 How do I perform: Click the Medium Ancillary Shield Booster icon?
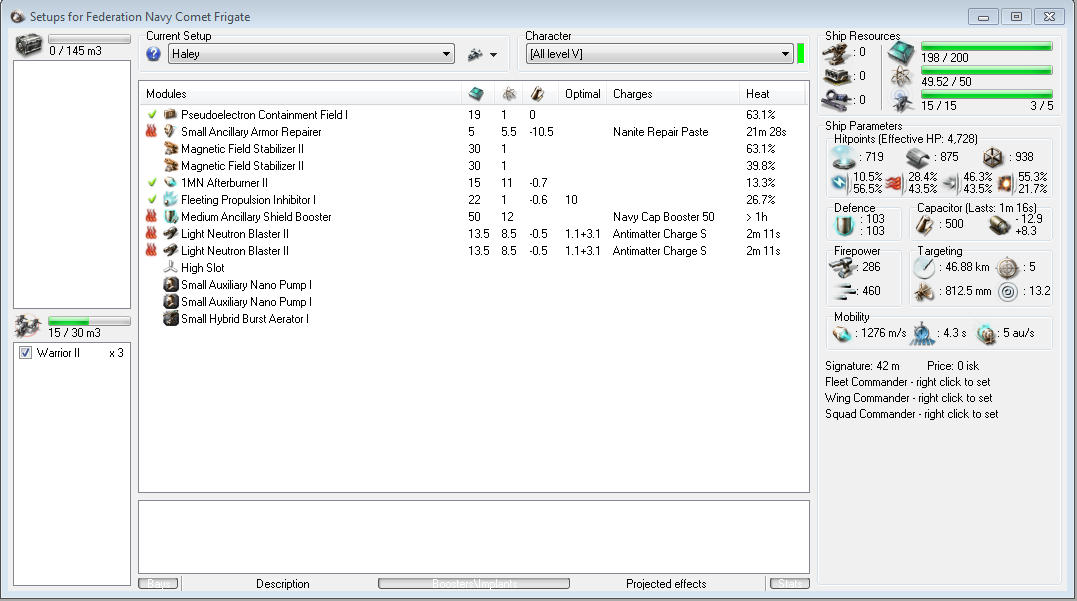[170, 216]
